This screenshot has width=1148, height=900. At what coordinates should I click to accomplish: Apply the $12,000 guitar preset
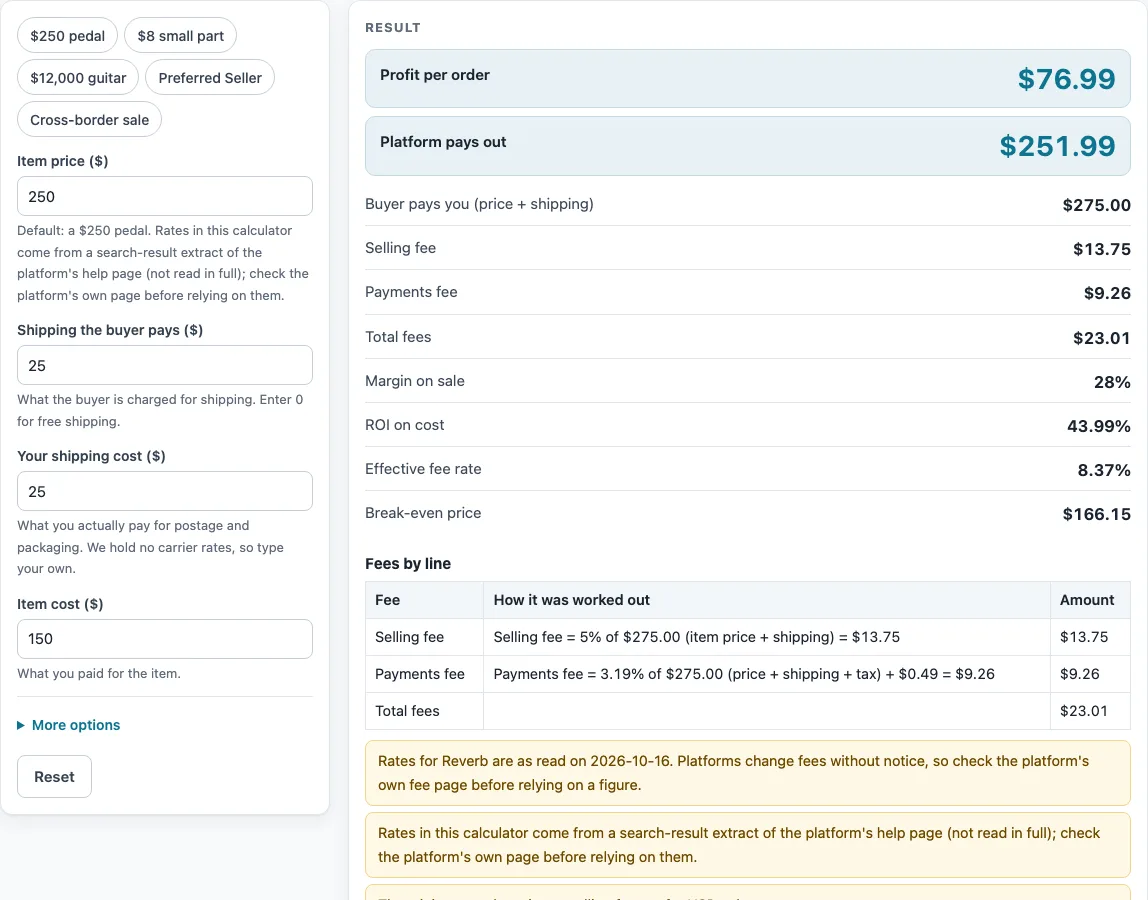point(78,78)
